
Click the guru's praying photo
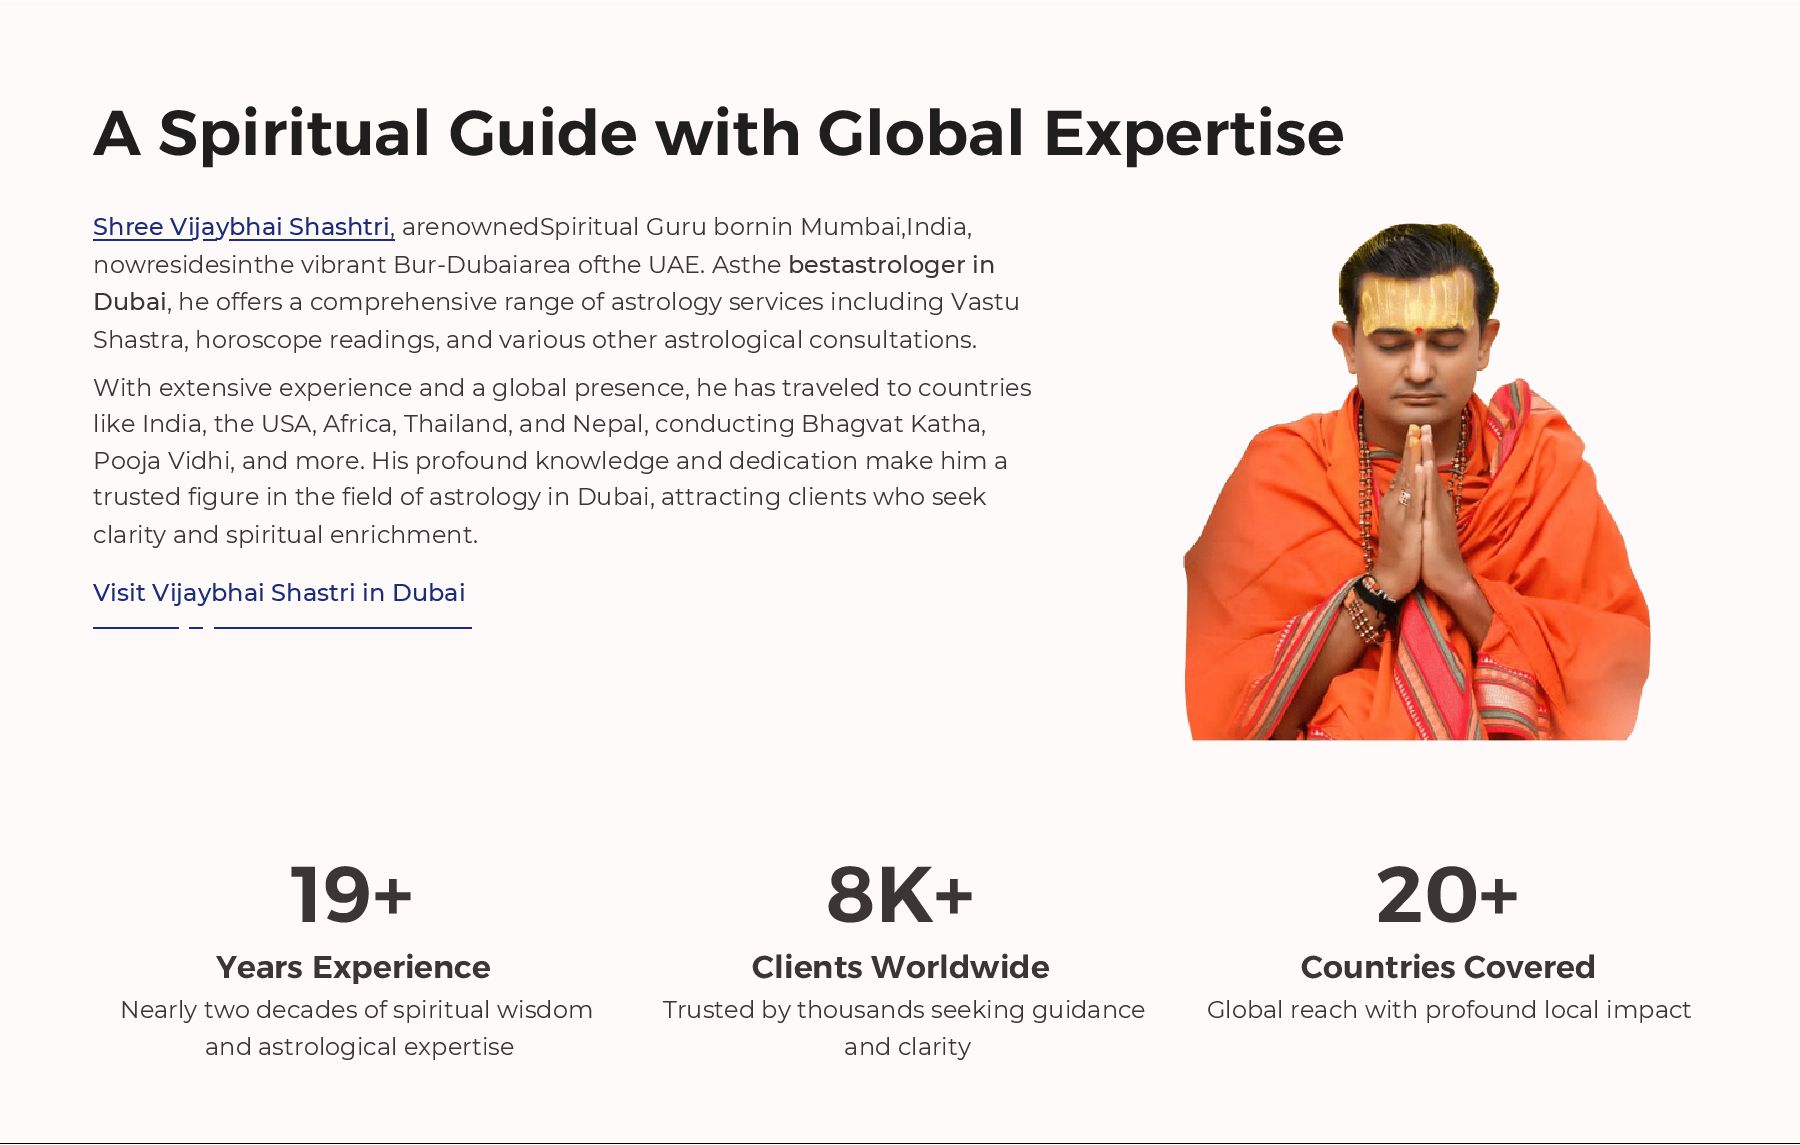1417,481
